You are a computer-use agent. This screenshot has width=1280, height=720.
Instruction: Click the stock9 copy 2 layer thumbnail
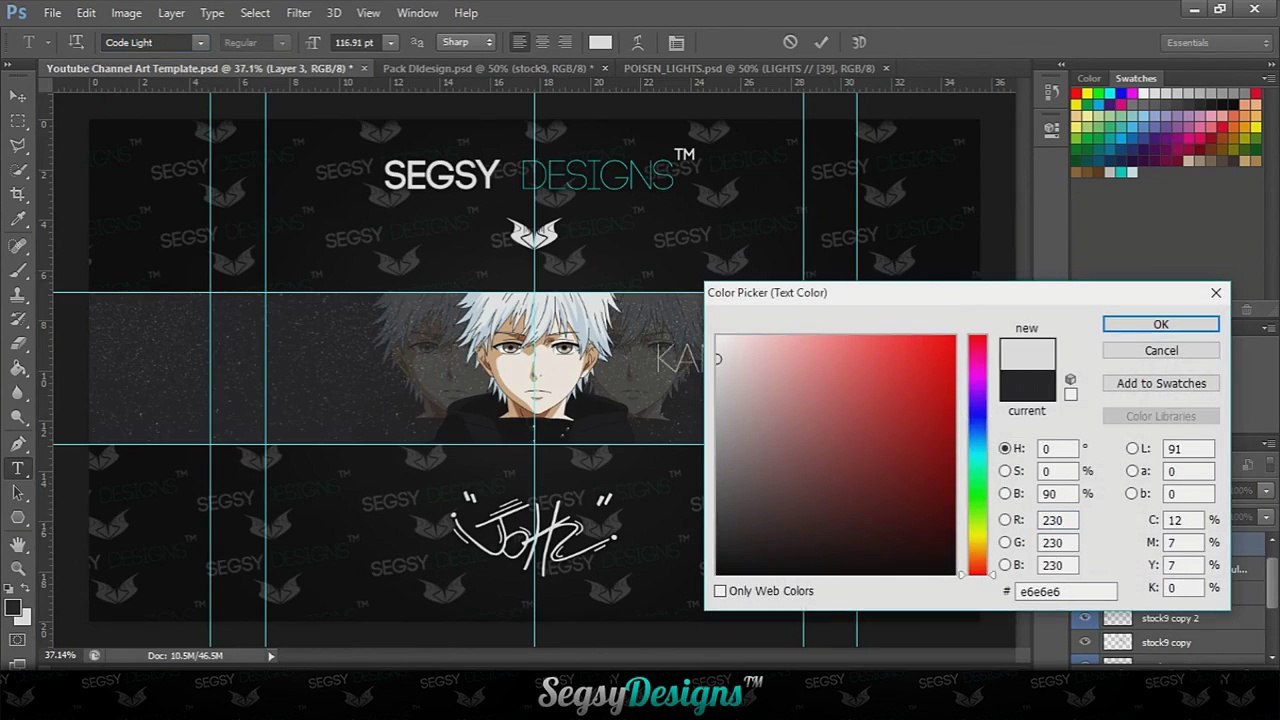[1117, 618]
